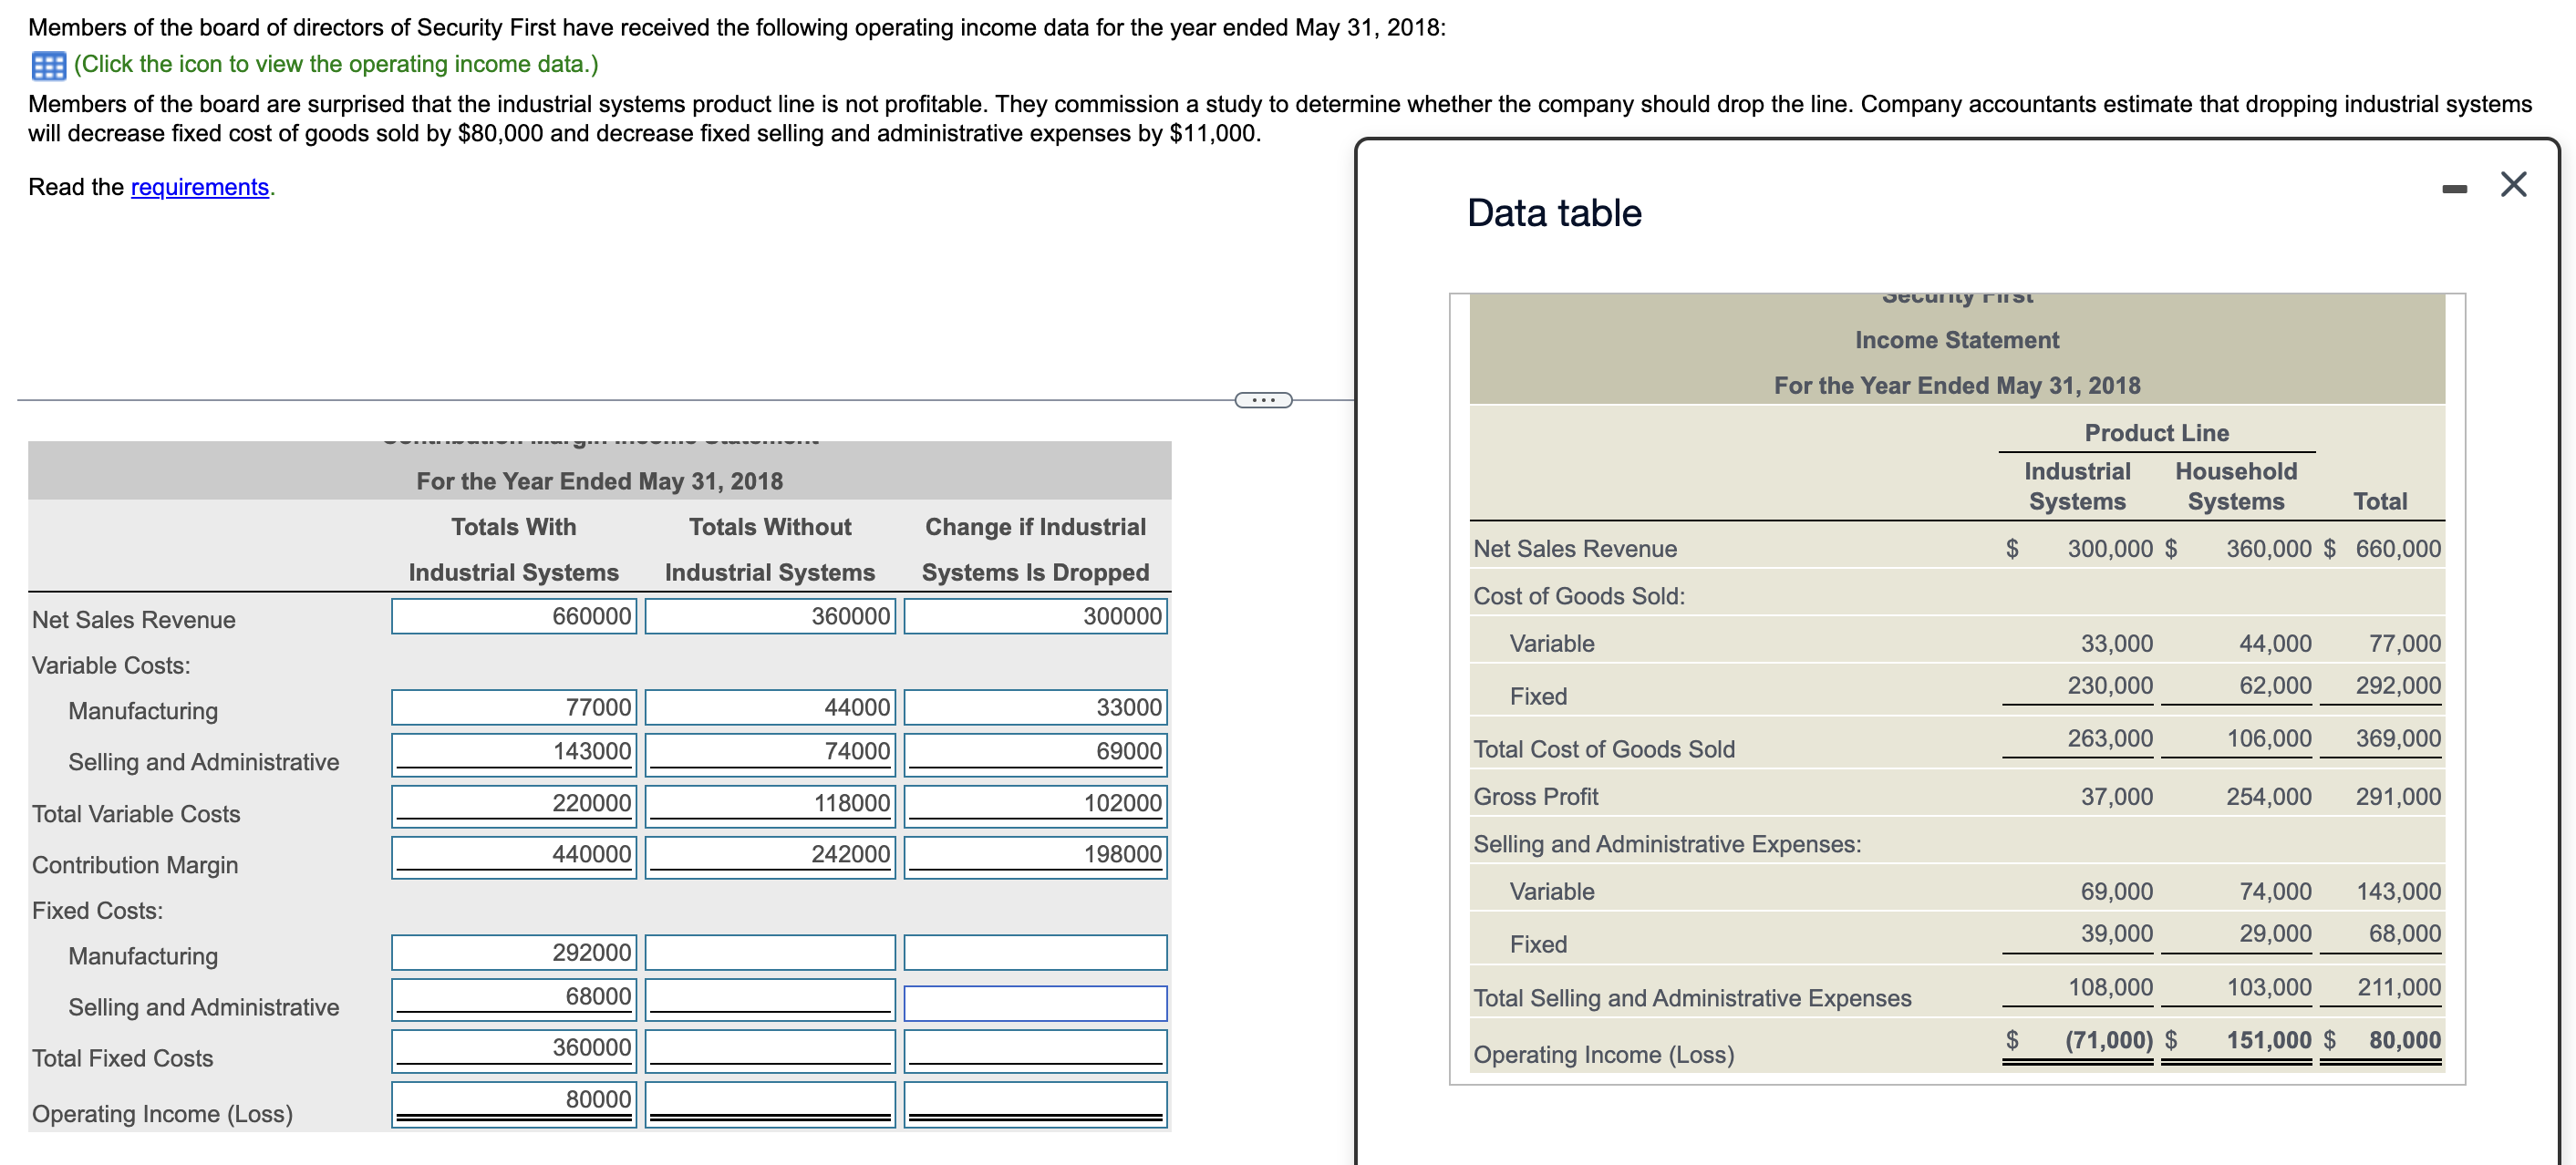Viewport: 2576px width, 1165px height.
Task: Click Operating Income Totals With field 80000
Action: (x=514, y=1104)
